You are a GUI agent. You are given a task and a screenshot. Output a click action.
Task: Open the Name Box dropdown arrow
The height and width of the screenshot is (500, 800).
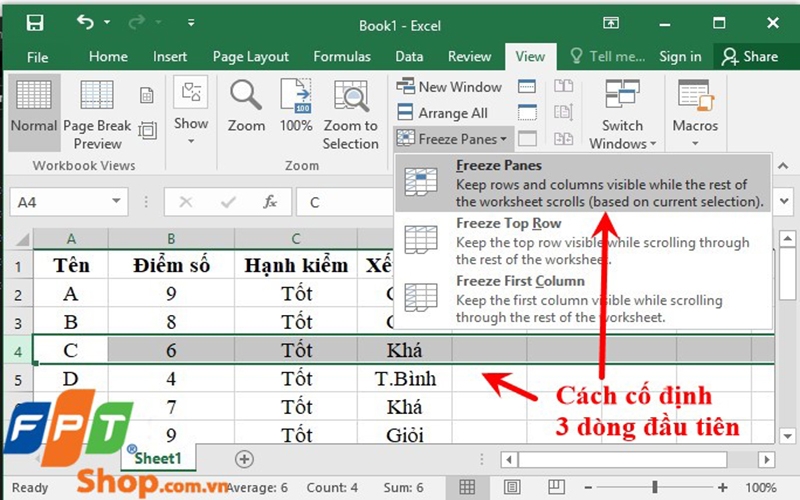(116, 201)
